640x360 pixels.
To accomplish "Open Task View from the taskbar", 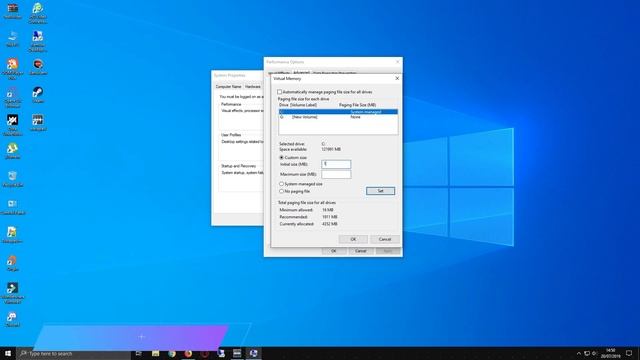I will (x=139, y=353).
